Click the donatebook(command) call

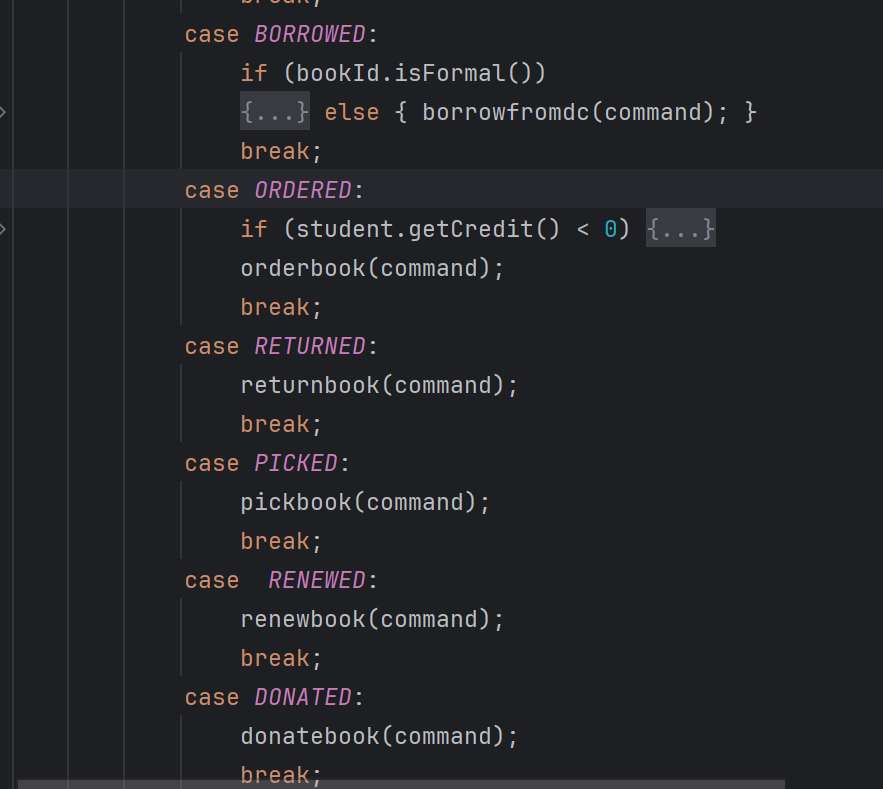(372, 737)
